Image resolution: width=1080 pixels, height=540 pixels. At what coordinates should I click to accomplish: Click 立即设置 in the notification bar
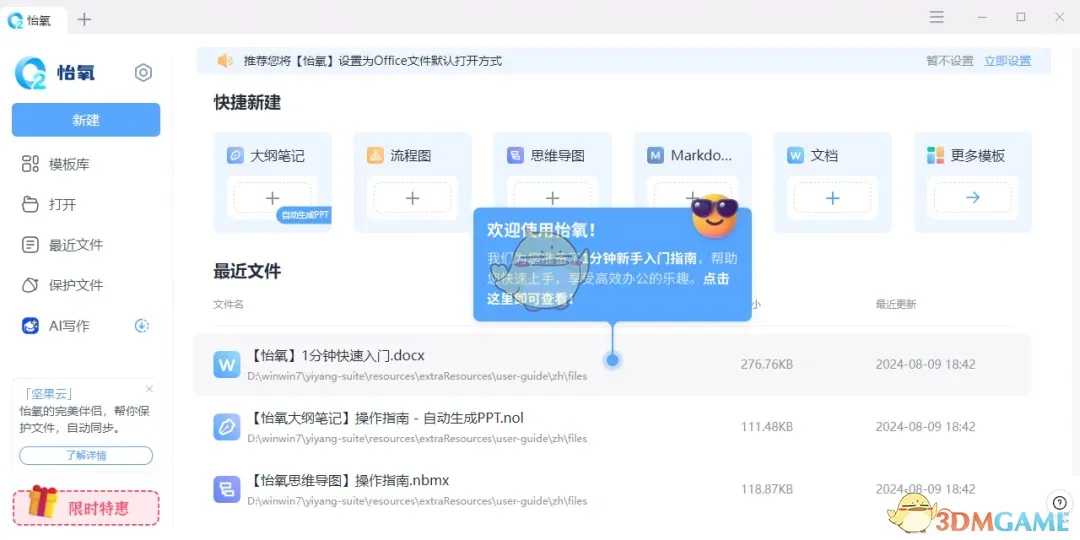1007,61
